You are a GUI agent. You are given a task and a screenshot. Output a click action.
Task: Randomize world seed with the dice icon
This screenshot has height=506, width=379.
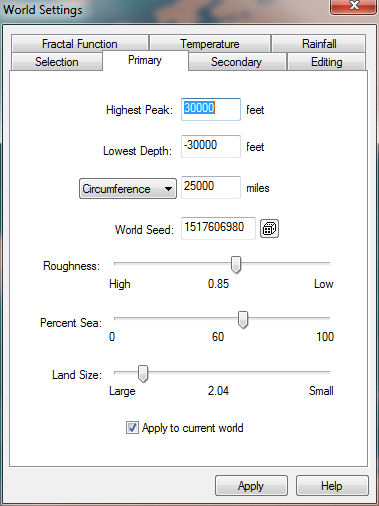point(269,229)
